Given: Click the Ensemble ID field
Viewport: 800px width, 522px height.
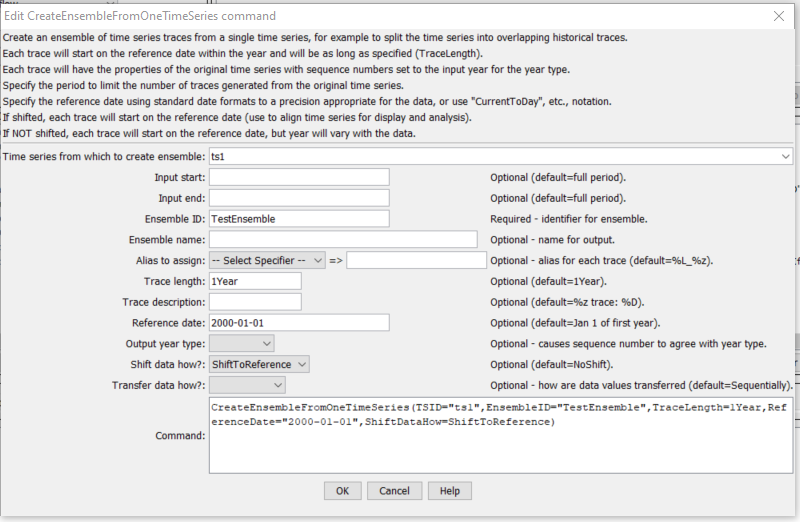Looking at the screenshot, I should coord(299,219).
